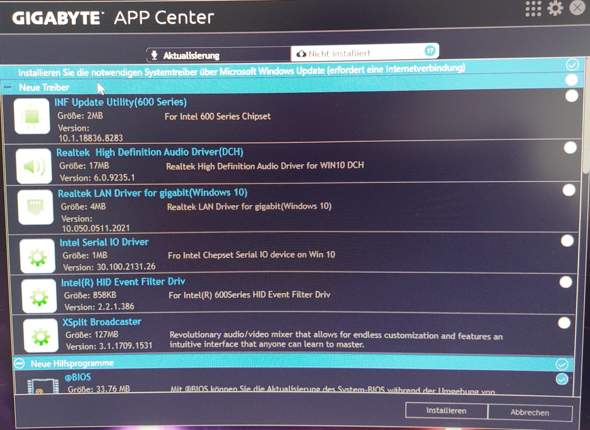590x430 pixels.
Task: Click the Realtek LAN network port icon
Action: [x=36, y=207]
